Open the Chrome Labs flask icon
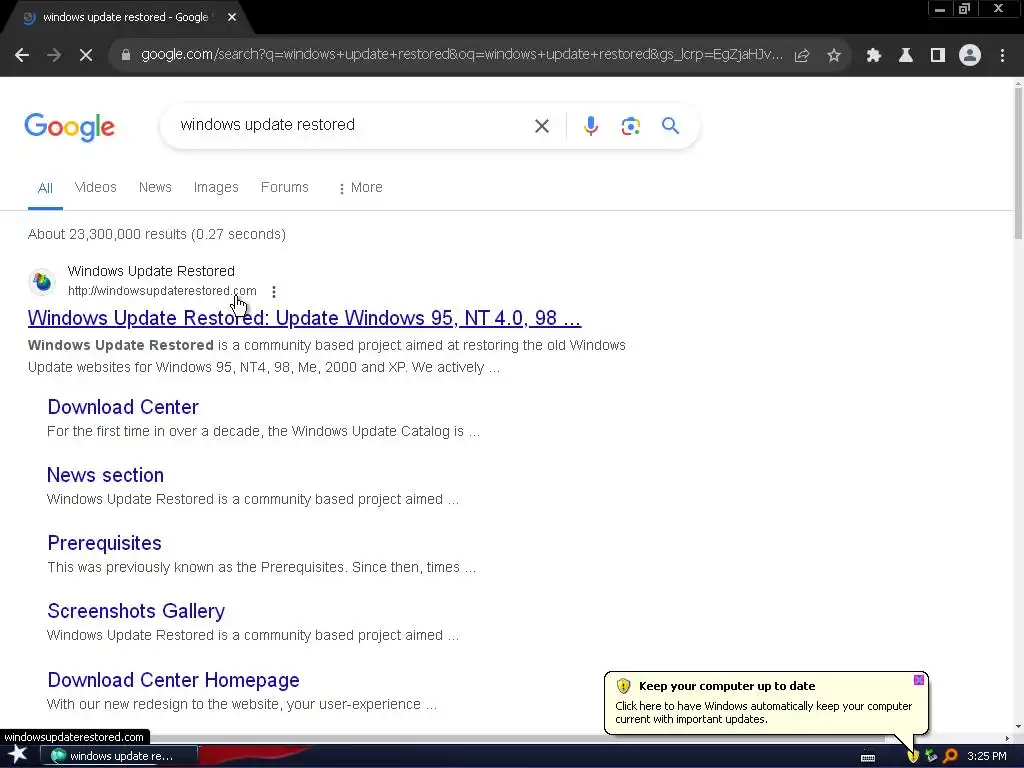This screenshot has height=768, width=1024. (906, 56)
